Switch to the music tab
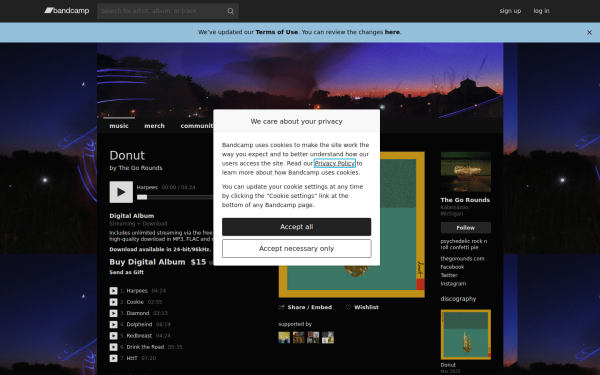Screen dimensions: 600x375 119,126
